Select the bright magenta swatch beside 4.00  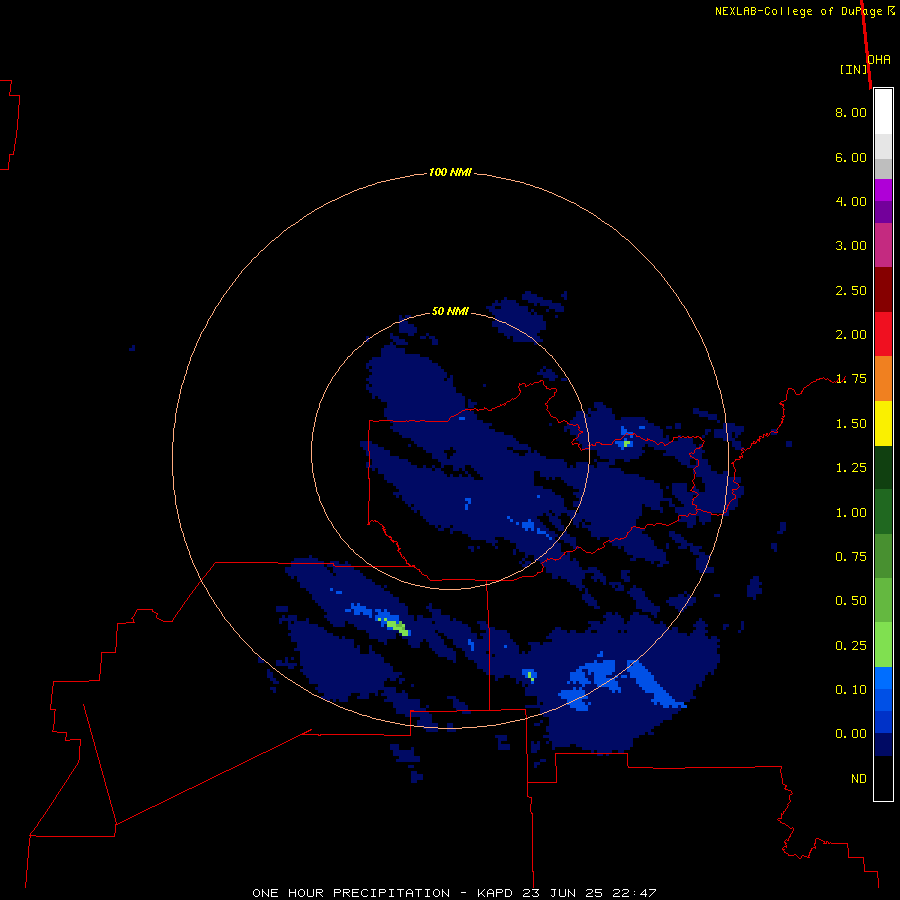tap(883, 191)
